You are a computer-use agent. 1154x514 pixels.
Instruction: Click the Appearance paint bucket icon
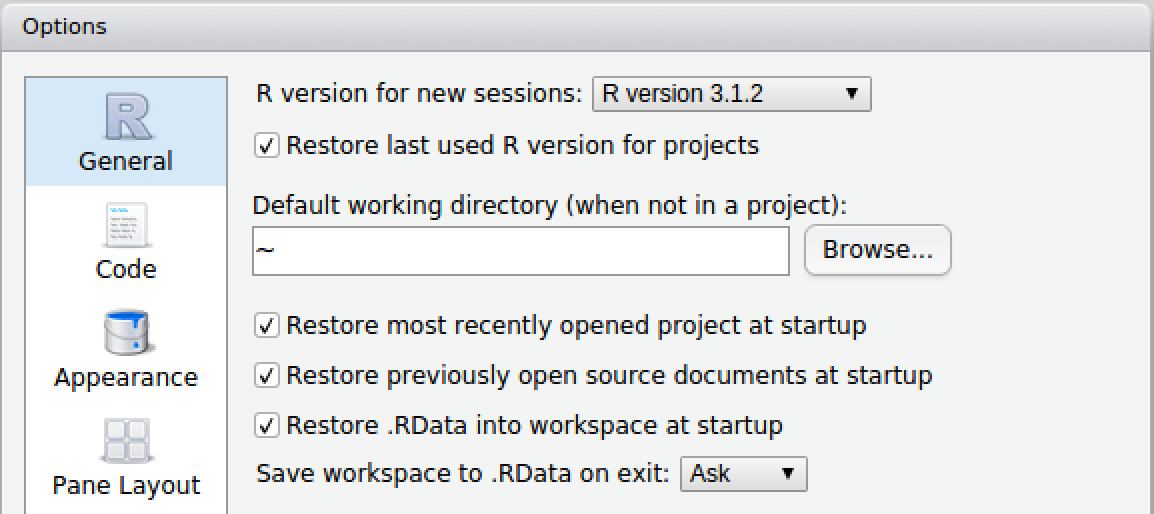(x=126, y=334)
